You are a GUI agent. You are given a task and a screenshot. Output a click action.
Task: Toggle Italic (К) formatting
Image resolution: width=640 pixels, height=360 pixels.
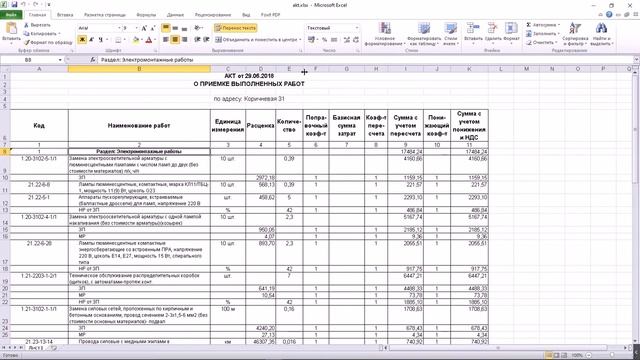91,40
